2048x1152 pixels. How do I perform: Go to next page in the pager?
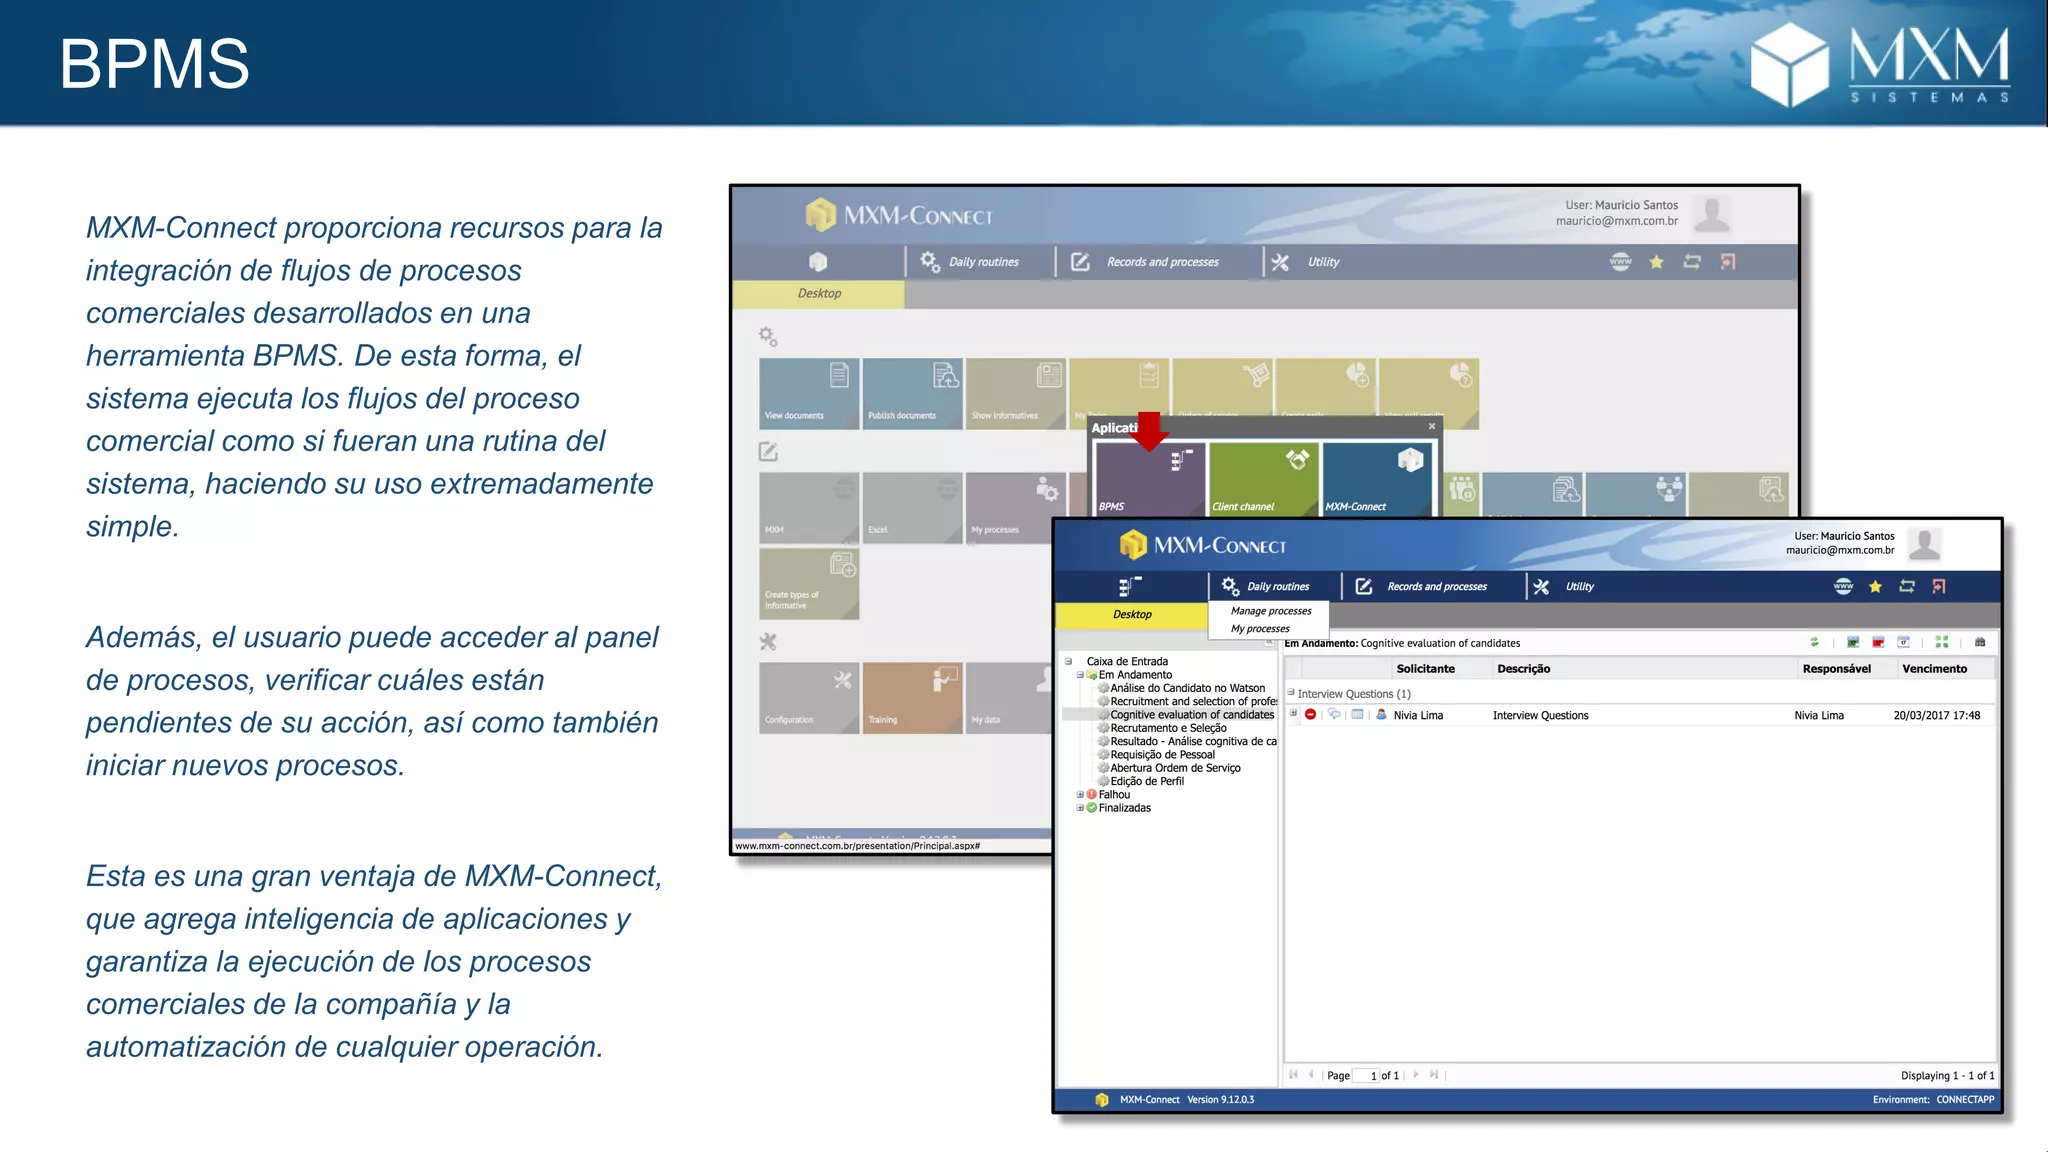coord(1415,1075)
